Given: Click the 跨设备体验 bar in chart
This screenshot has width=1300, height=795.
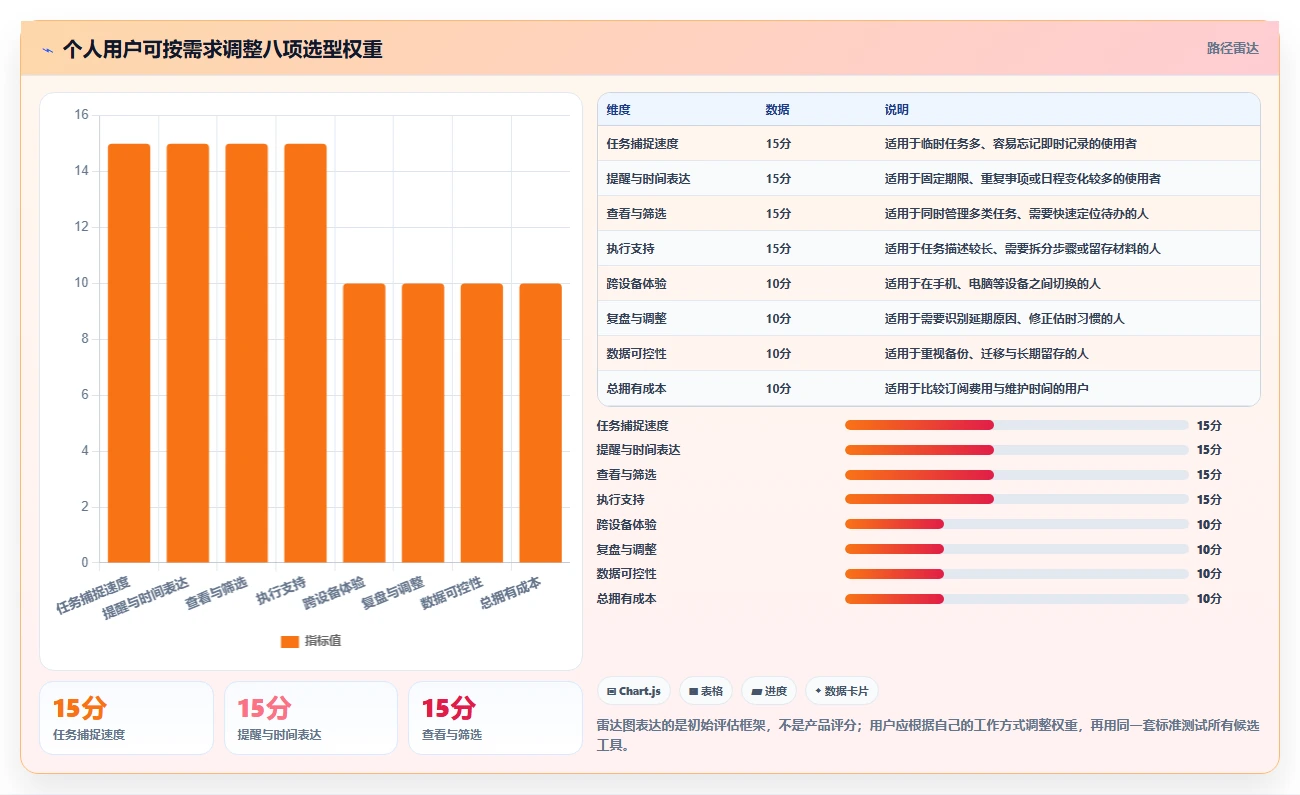Looking at the screenshot, I should point(364,423).
